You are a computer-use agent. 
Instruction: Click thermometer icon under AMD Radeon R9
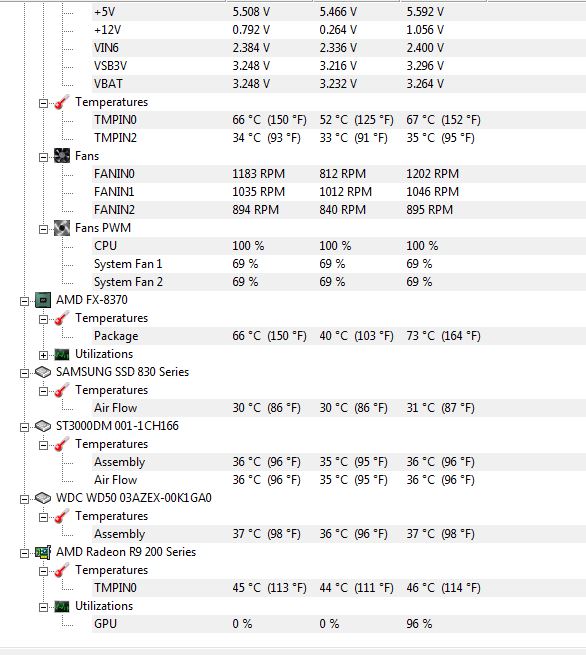(x=62, y=570)
